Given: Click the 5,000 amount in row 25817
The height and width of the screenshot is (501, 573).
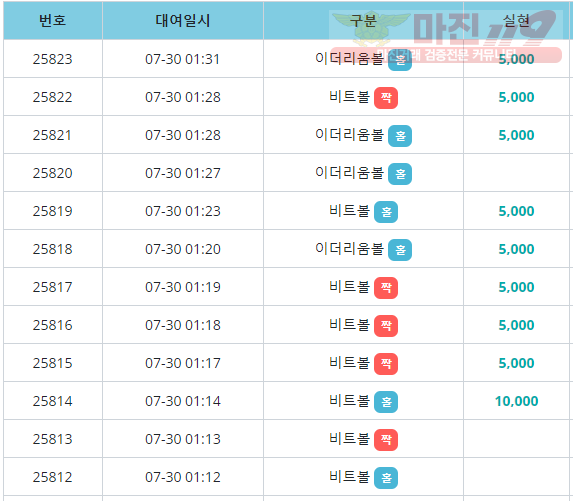Looking at the screenshot, I should click(516, 287).
